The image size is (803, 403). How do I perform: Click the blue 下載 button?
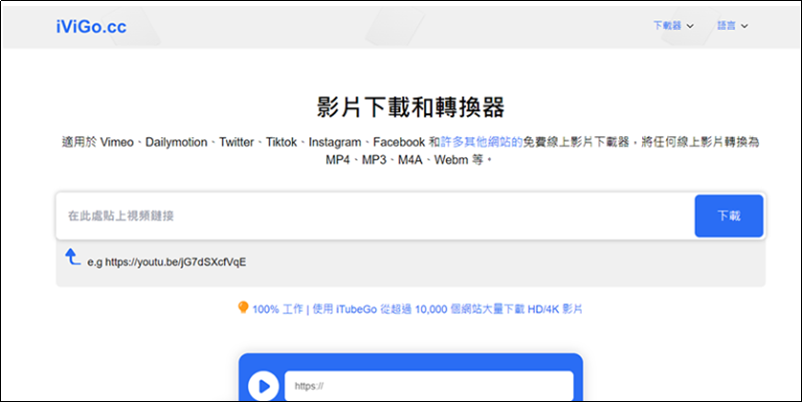(729, 216)
